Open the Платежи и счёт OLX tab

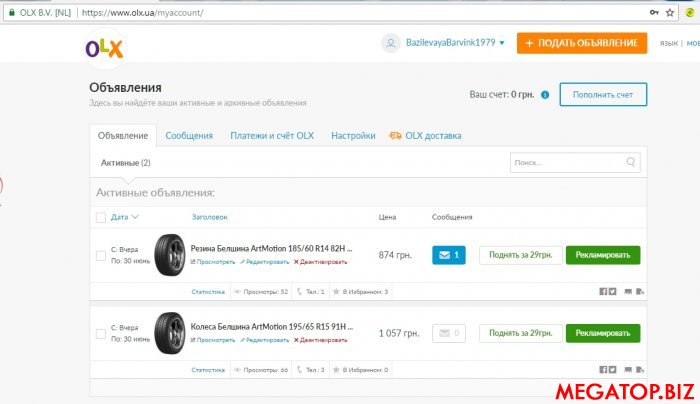click(272, 136)
